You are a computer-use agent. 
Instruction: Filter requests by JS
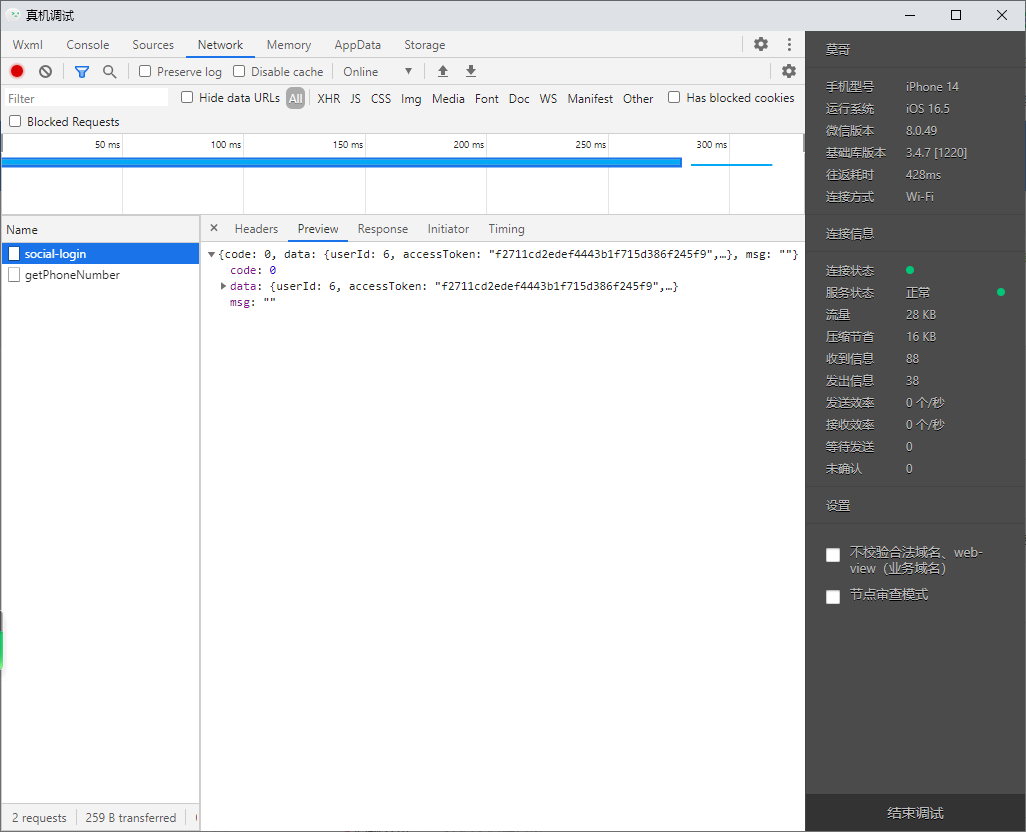[355, 98]
